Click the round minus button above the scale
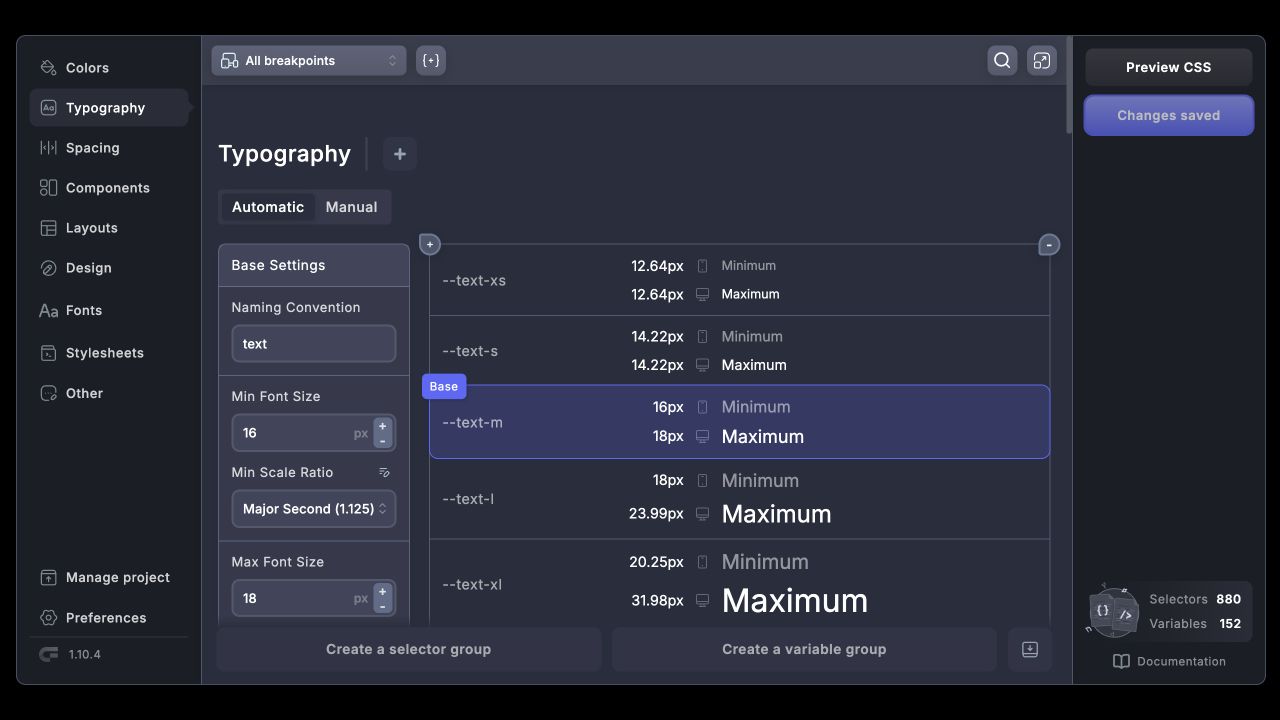Image resolution: width=1280 pixels, height=720 pixels. 1049,245
